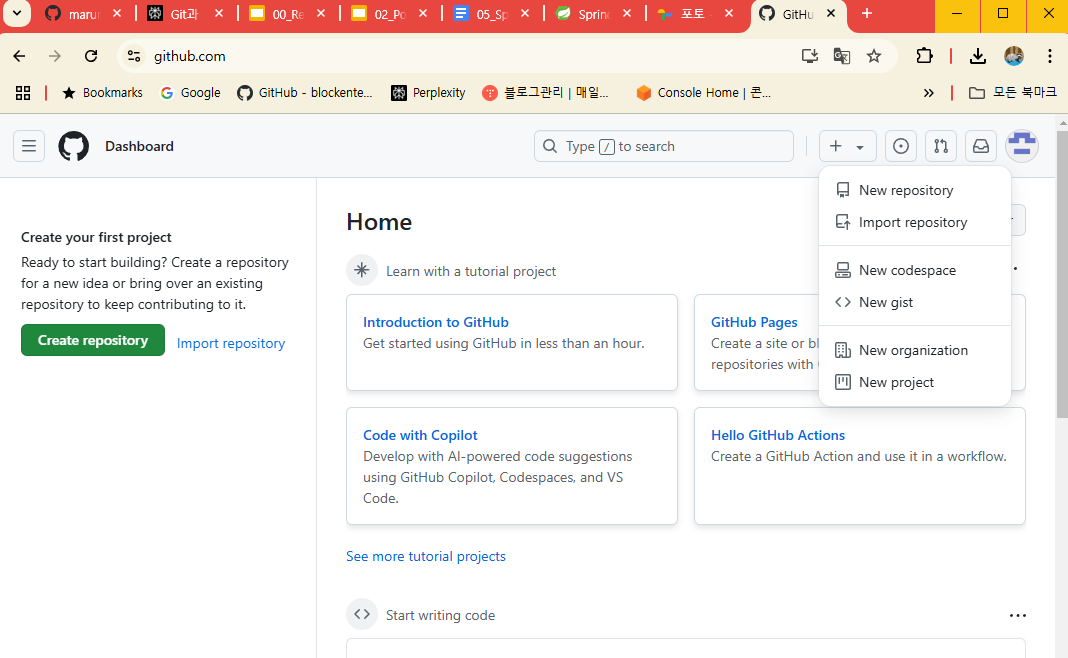Select New organization from menu
The height and width of the screenshot is (658, 1068).
tap(915, 350)
